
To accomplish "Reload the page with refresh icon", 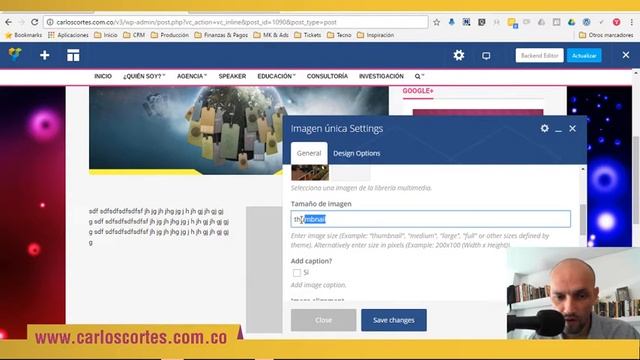I will pos(35,22).
